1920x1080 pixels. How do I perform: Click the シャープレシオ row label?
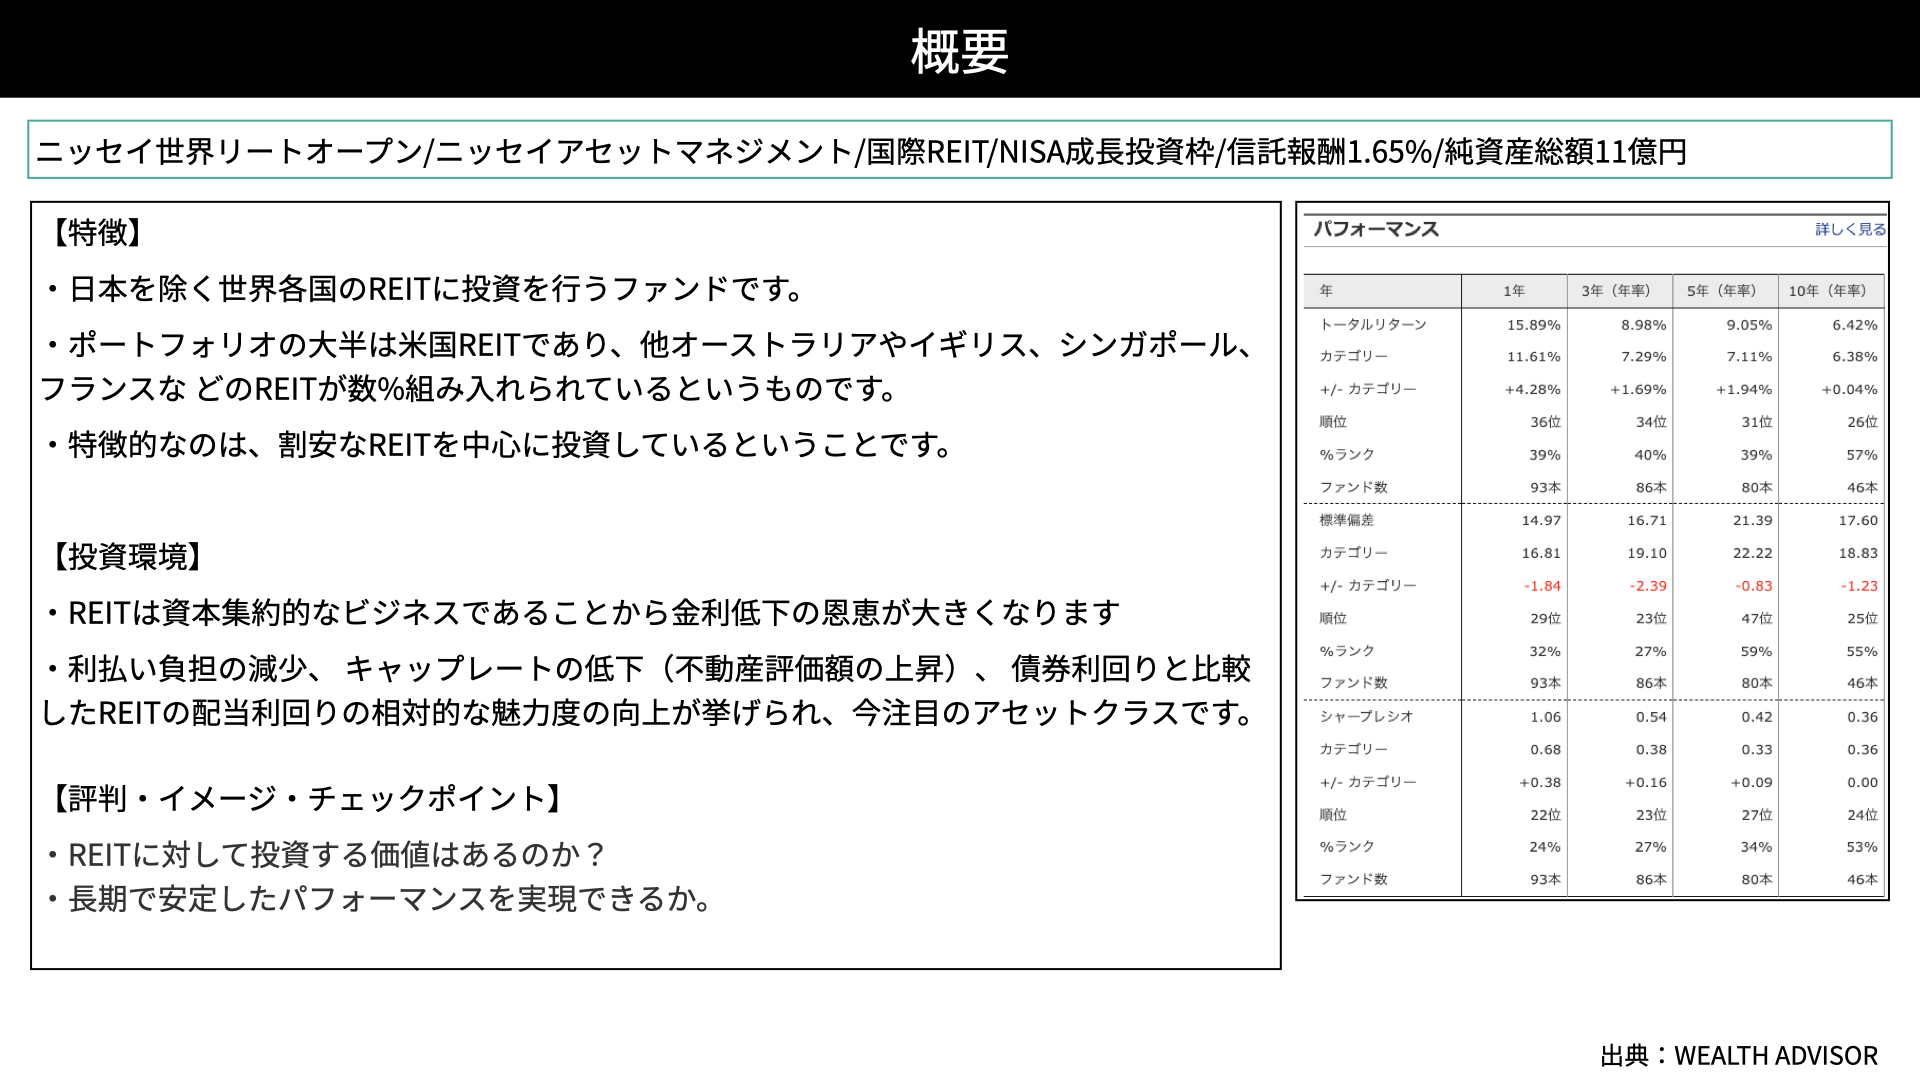(1366, 716)
